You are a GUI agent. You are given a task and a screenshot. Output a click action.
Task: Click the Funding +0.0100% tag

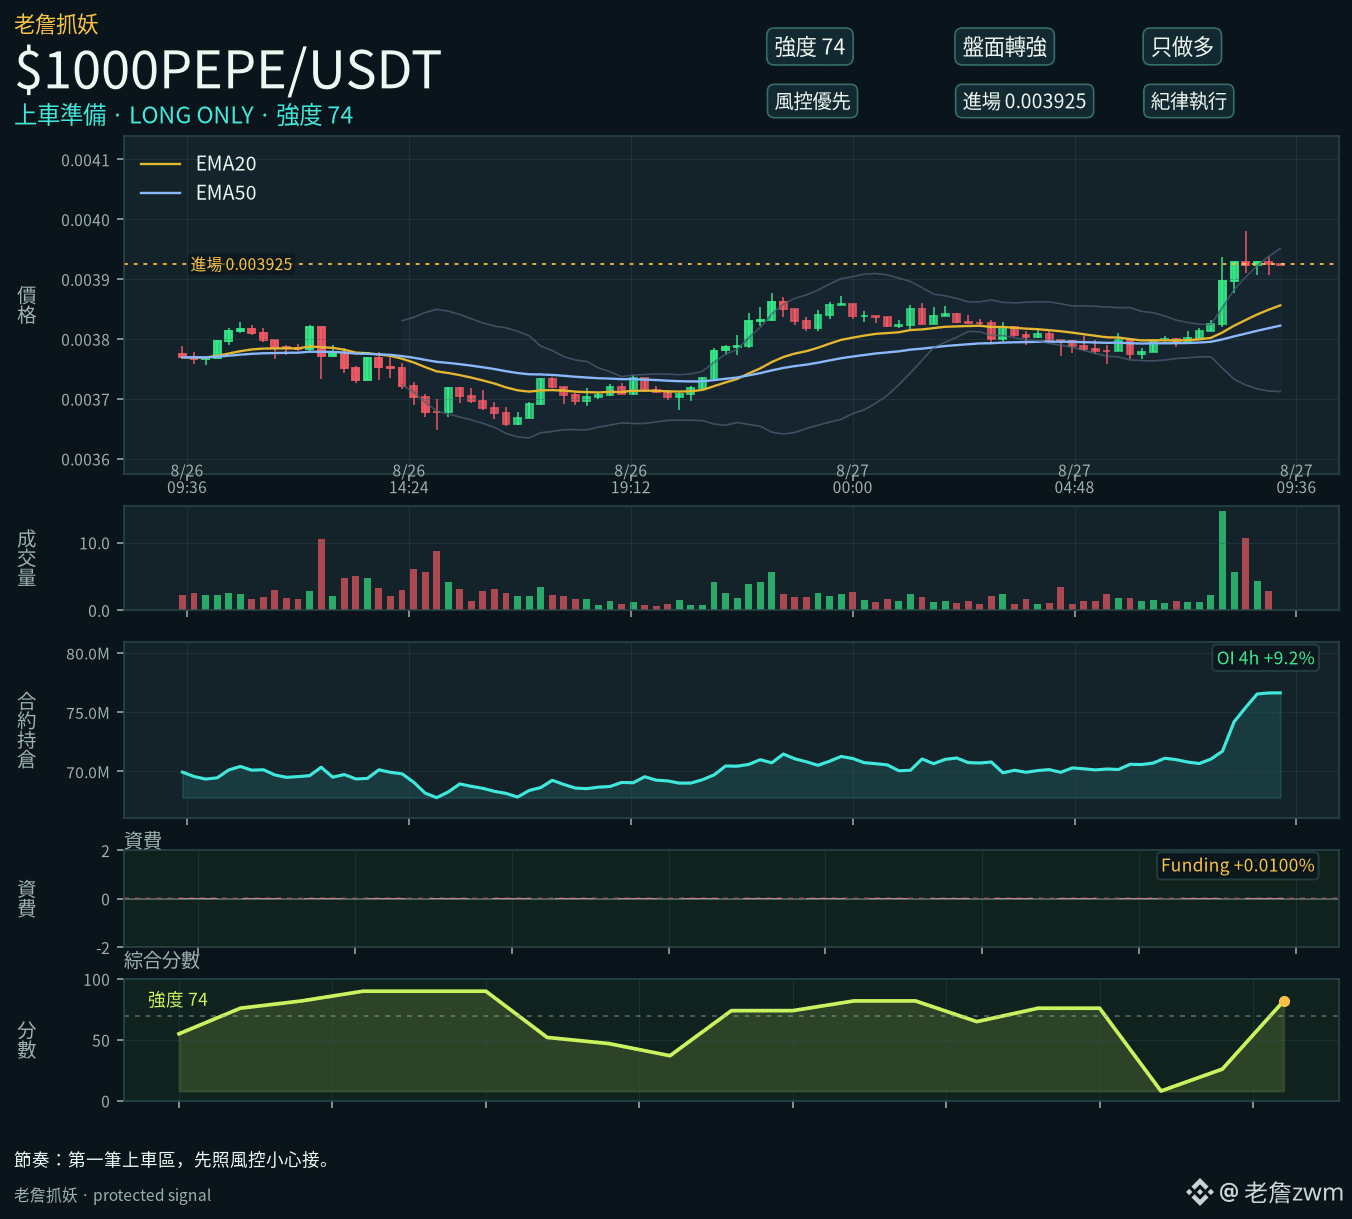tap(1237, 865)
